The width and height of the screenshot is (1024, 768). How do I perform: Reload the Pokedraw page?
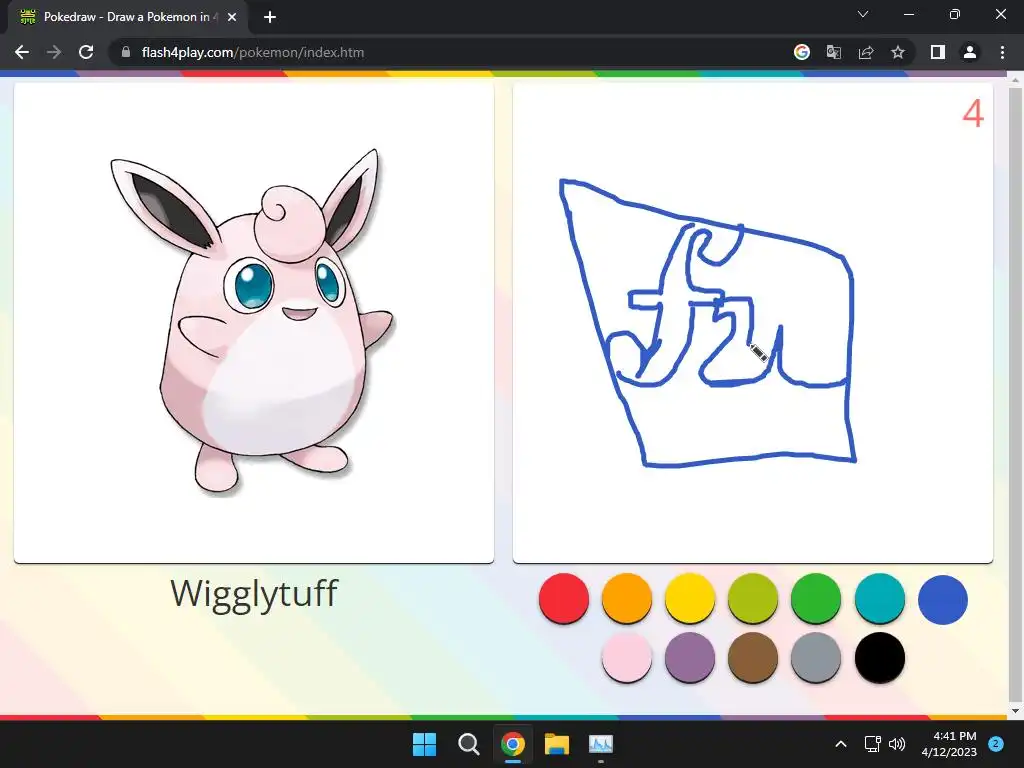[x=86, y=52]
